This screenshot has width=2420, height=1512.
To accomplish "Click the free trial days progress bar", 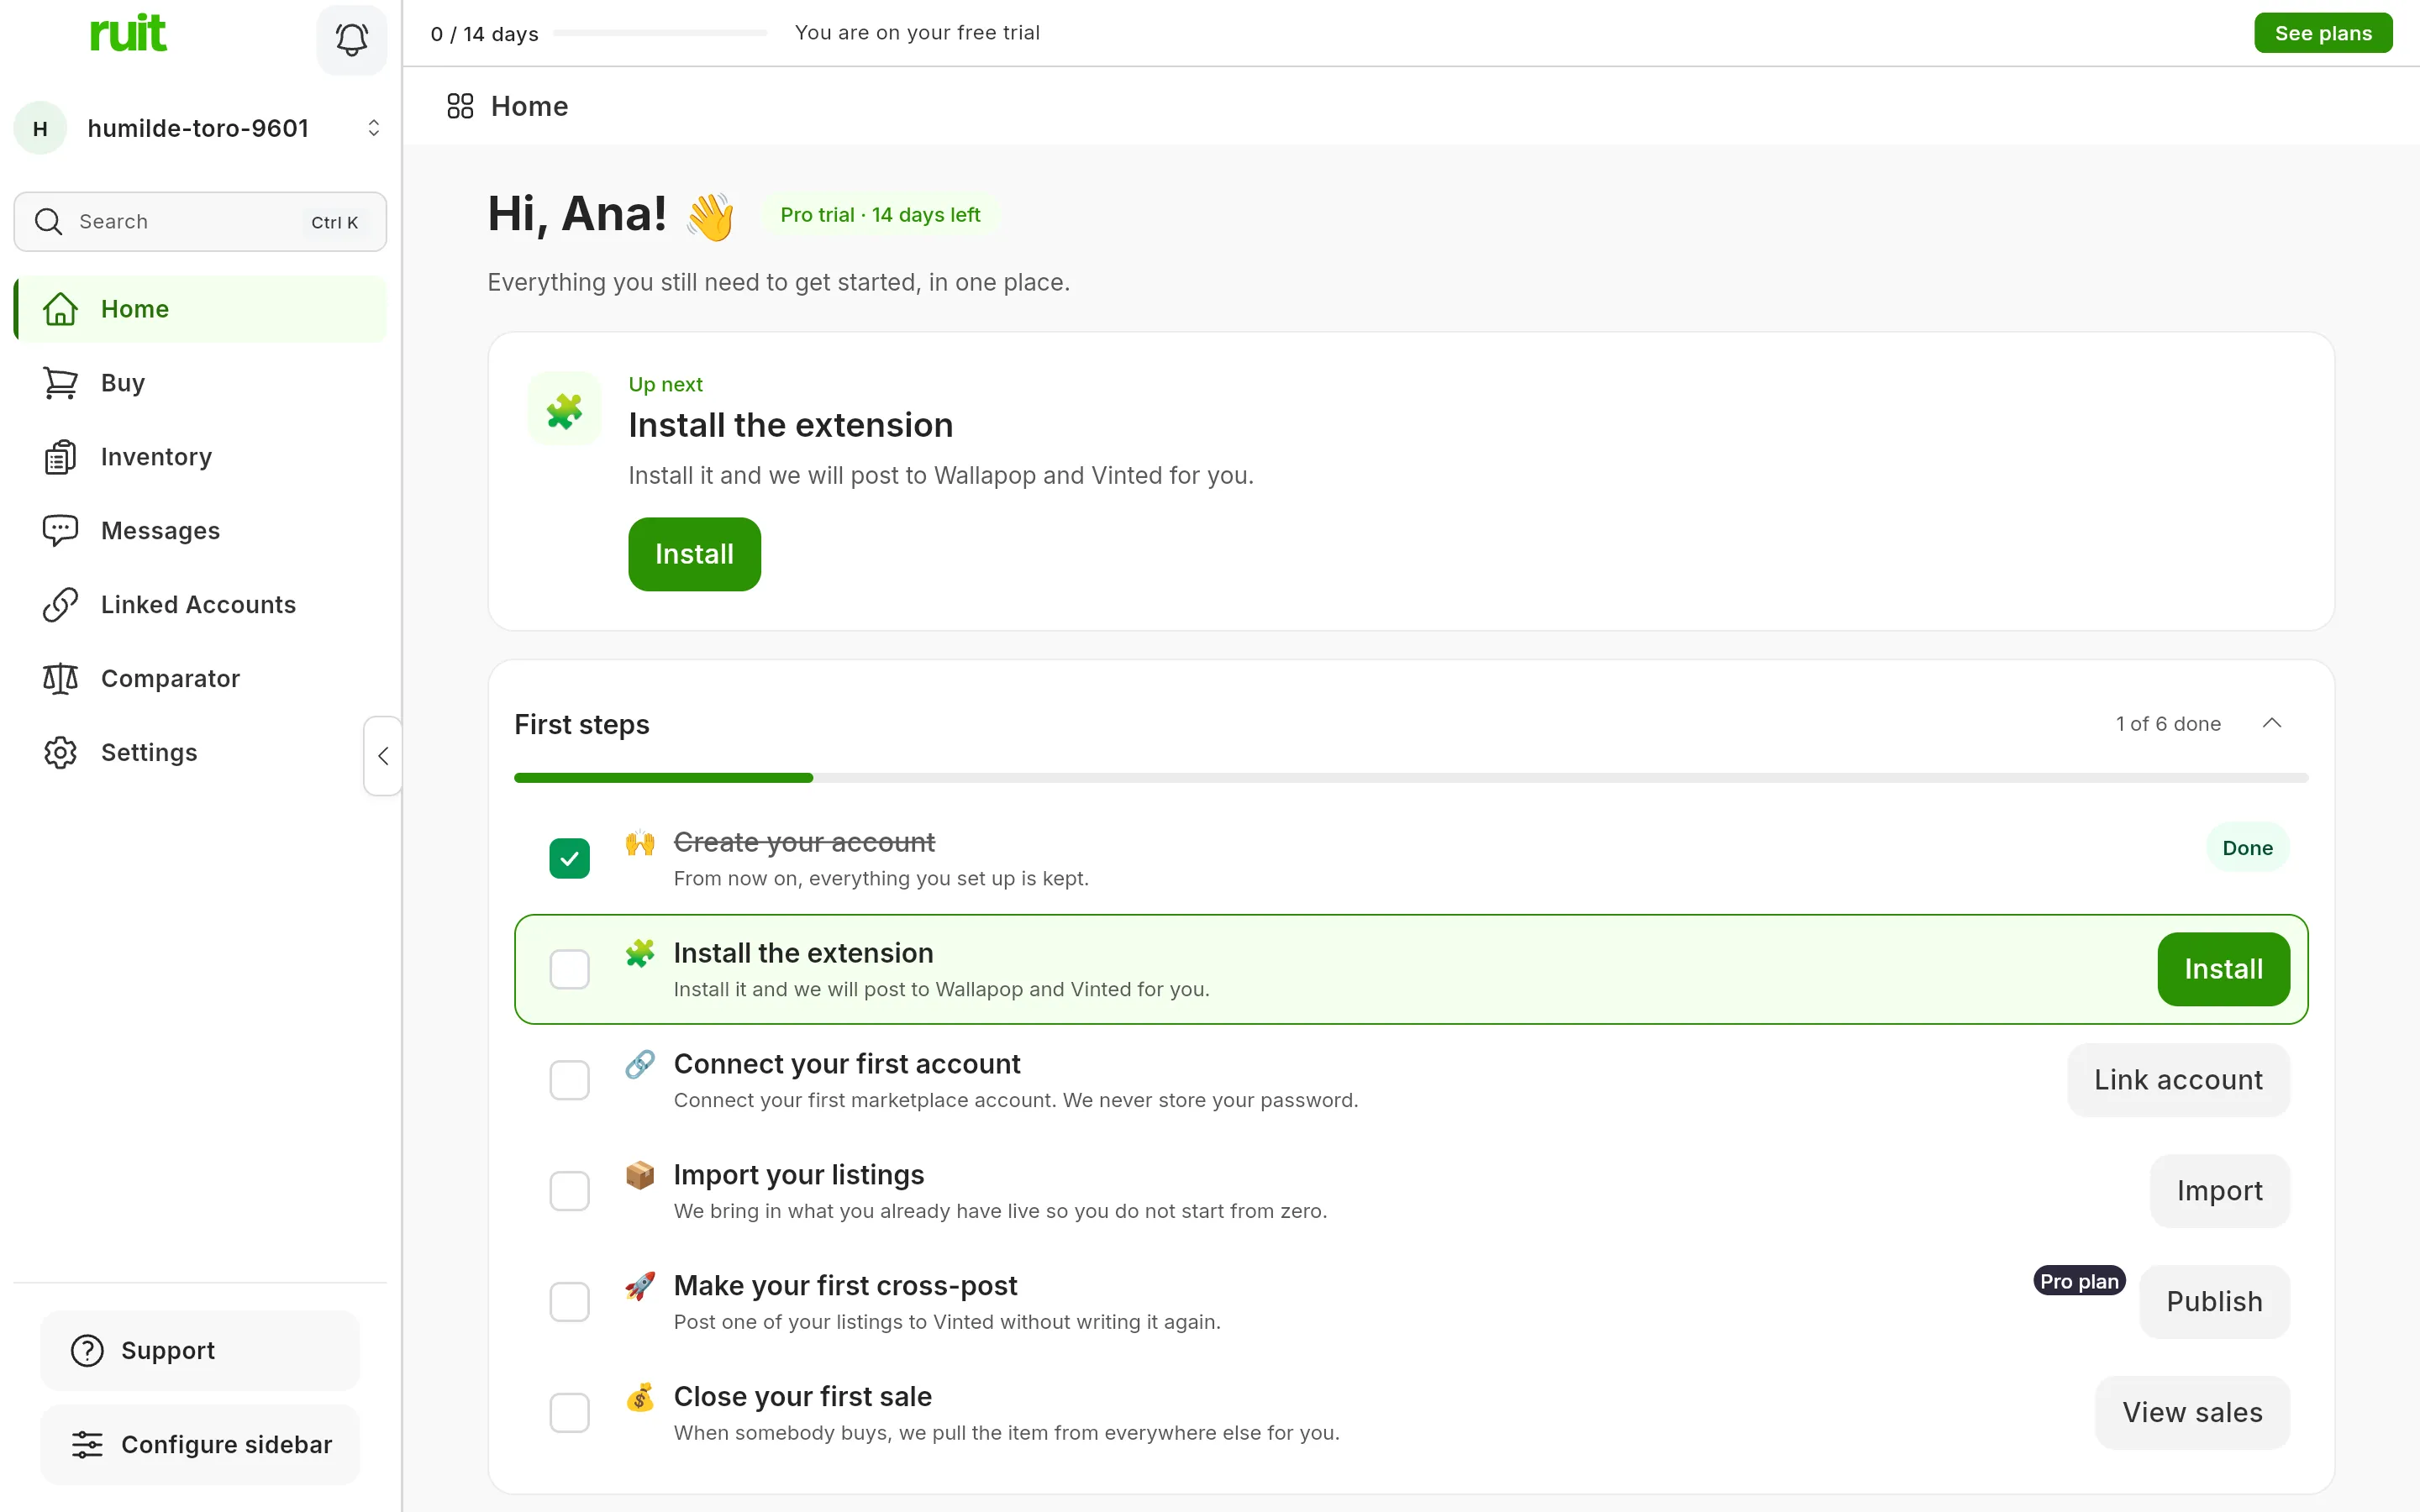I will [660, 33].
